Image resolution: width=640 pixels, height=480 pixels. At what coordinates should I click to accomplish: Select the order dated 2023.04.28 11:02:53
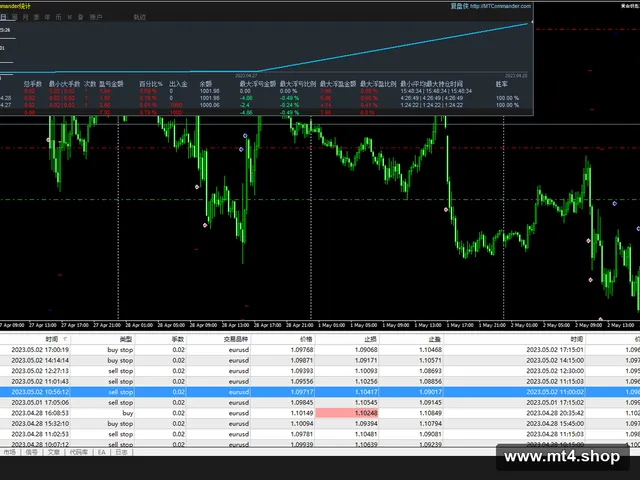click(320, 435)
